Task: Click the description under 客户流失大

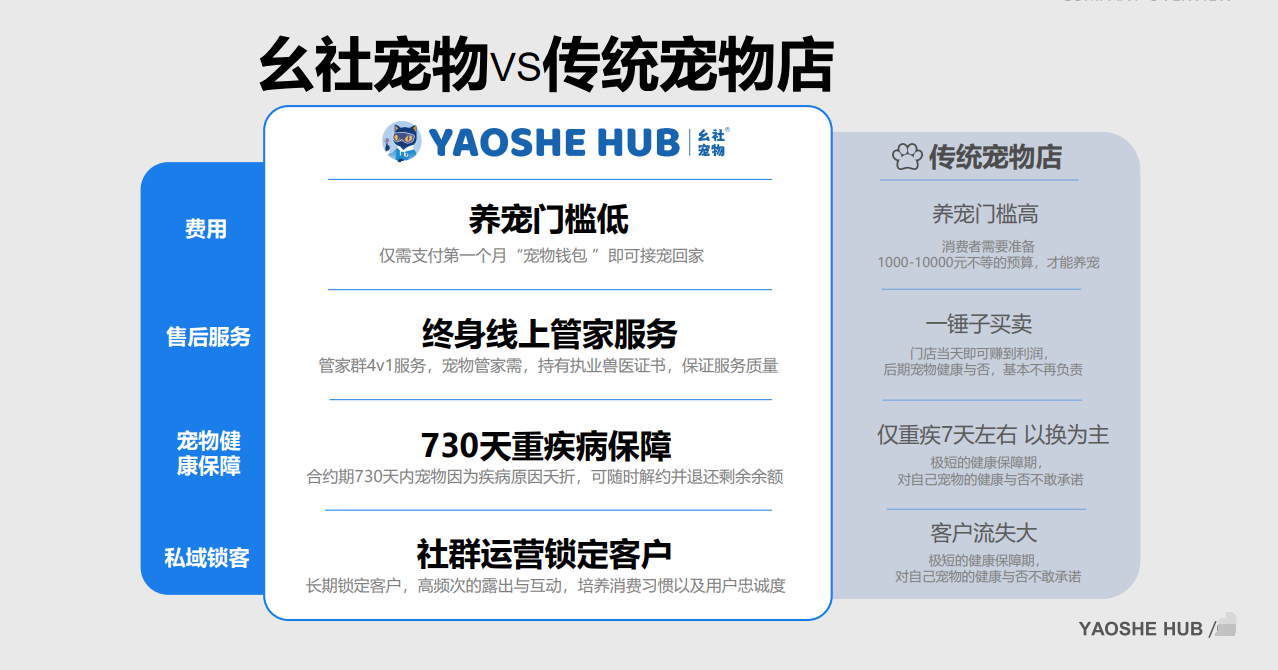Action: point(987,569)
